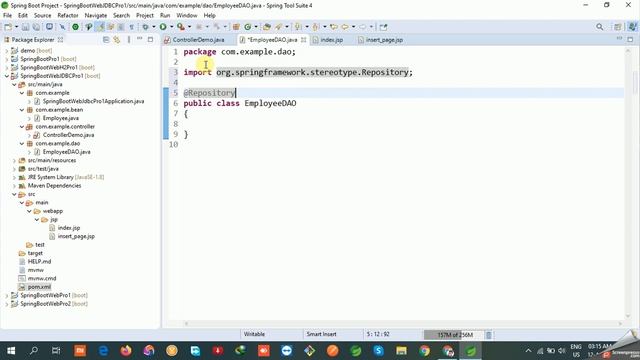Select mvnw.cmd in the project tree
Viewport: 640px width, 360px height.
point(42,278)
